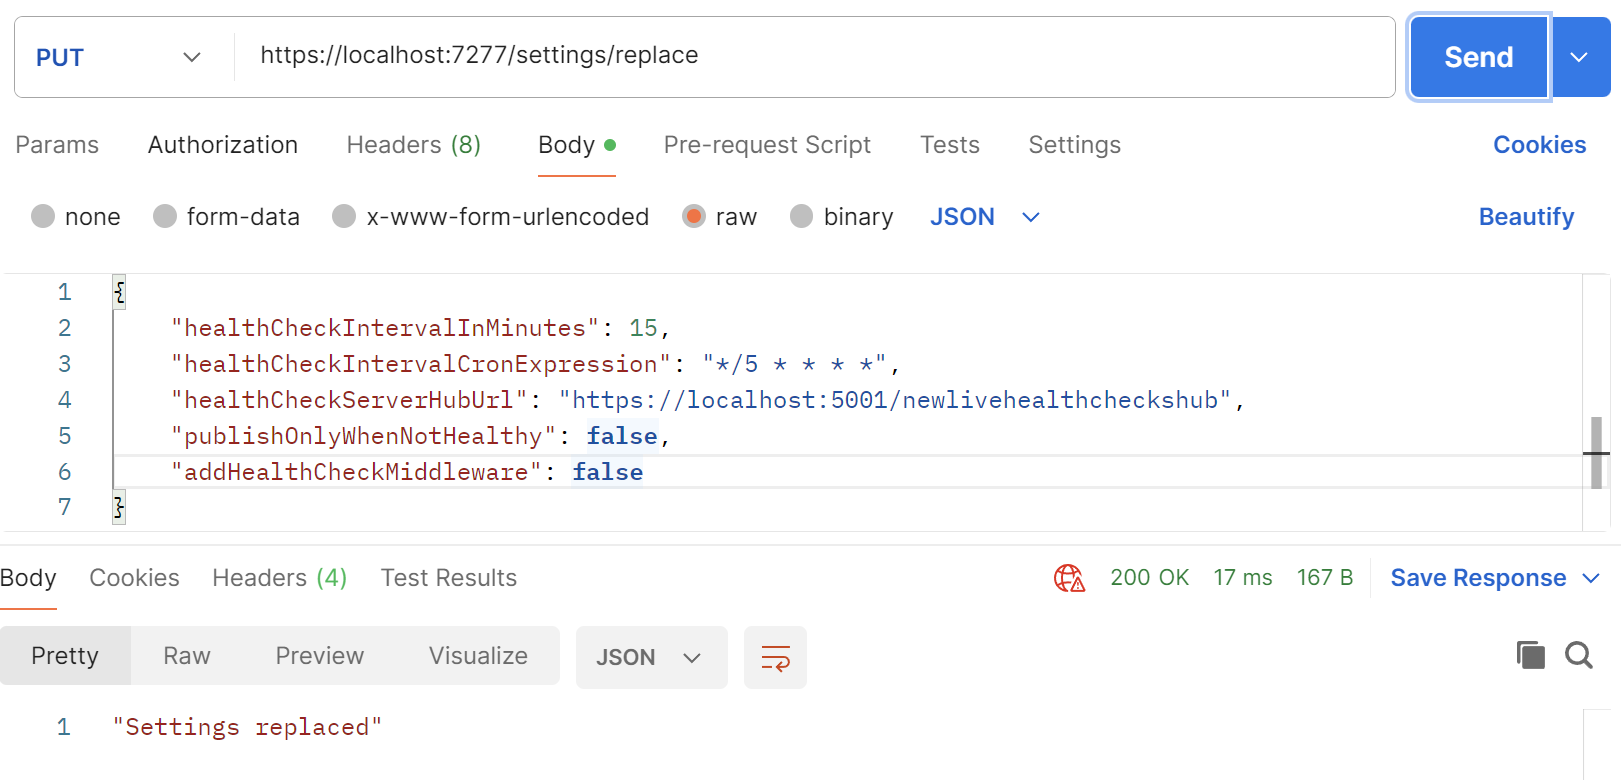Click the Beautify link
Viewport: 1621px width, 780px height.
(1527, 217)
